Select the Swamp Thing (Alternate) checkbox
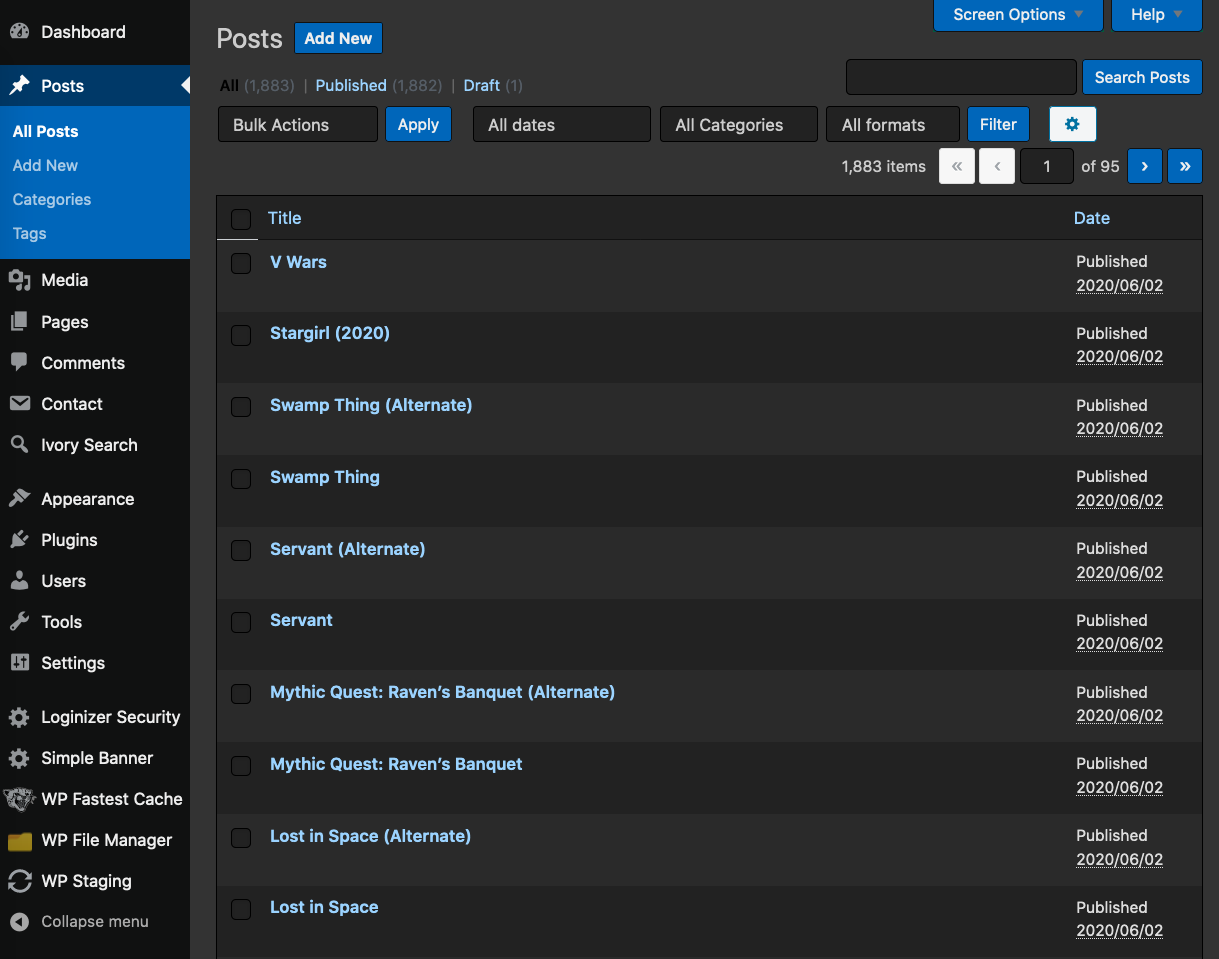The height and width of the screenshot is (959, 1219). 241,407
